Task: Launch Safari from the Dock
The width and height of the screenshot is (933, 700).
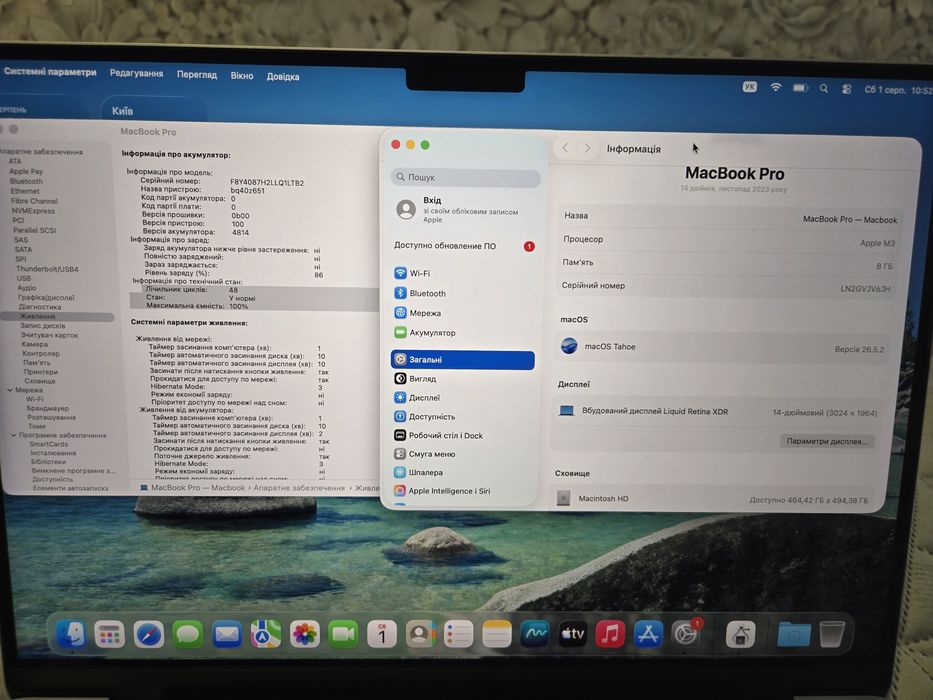Action: click(149, 634)
